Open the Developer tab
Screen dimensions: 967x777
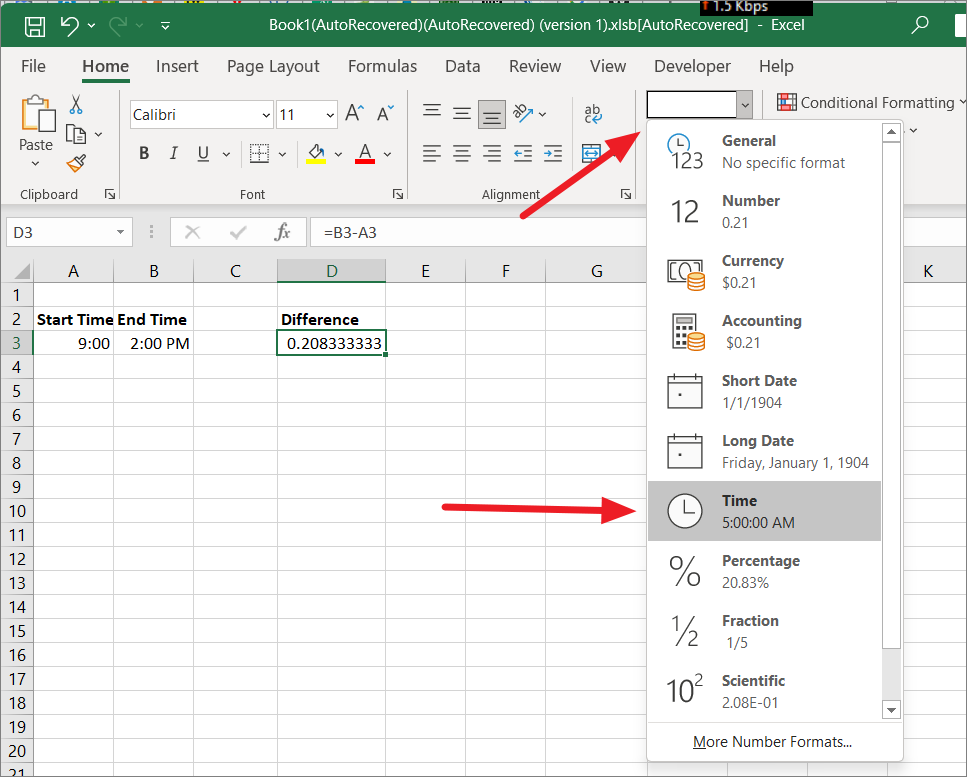(692, 66)
